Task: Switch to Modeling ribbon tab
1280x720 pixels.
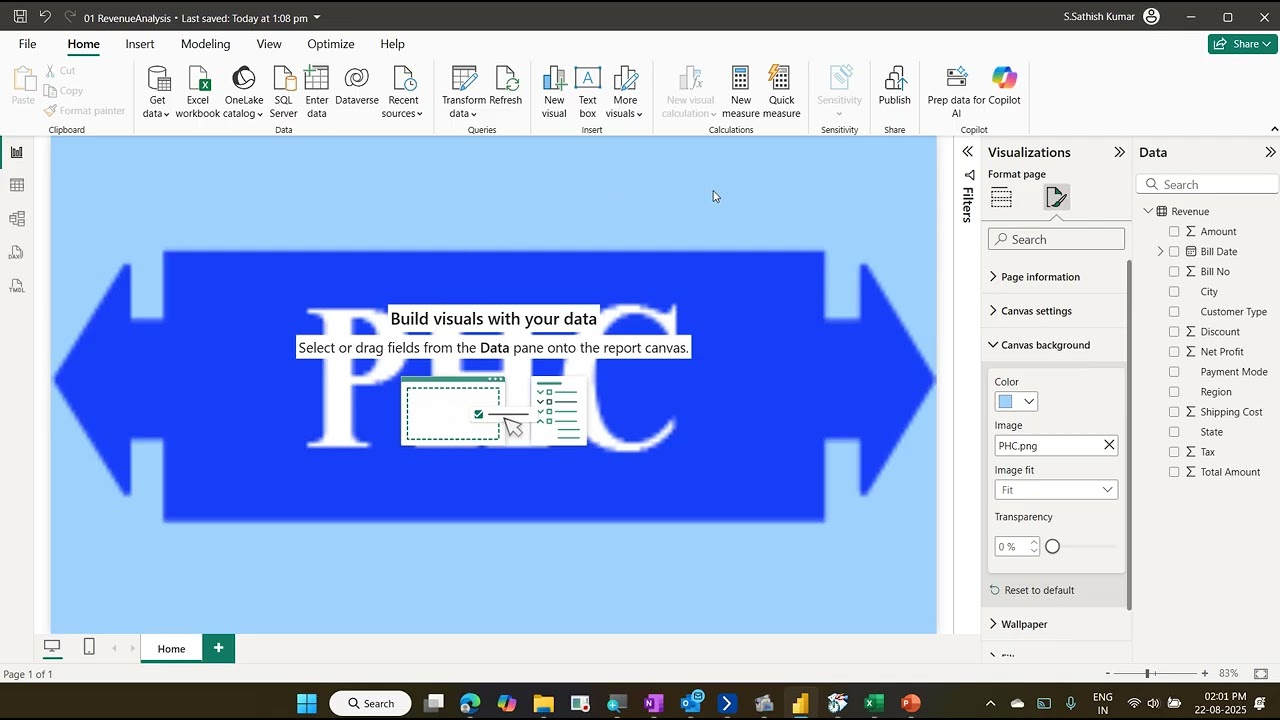Action: tap(205, 44)
